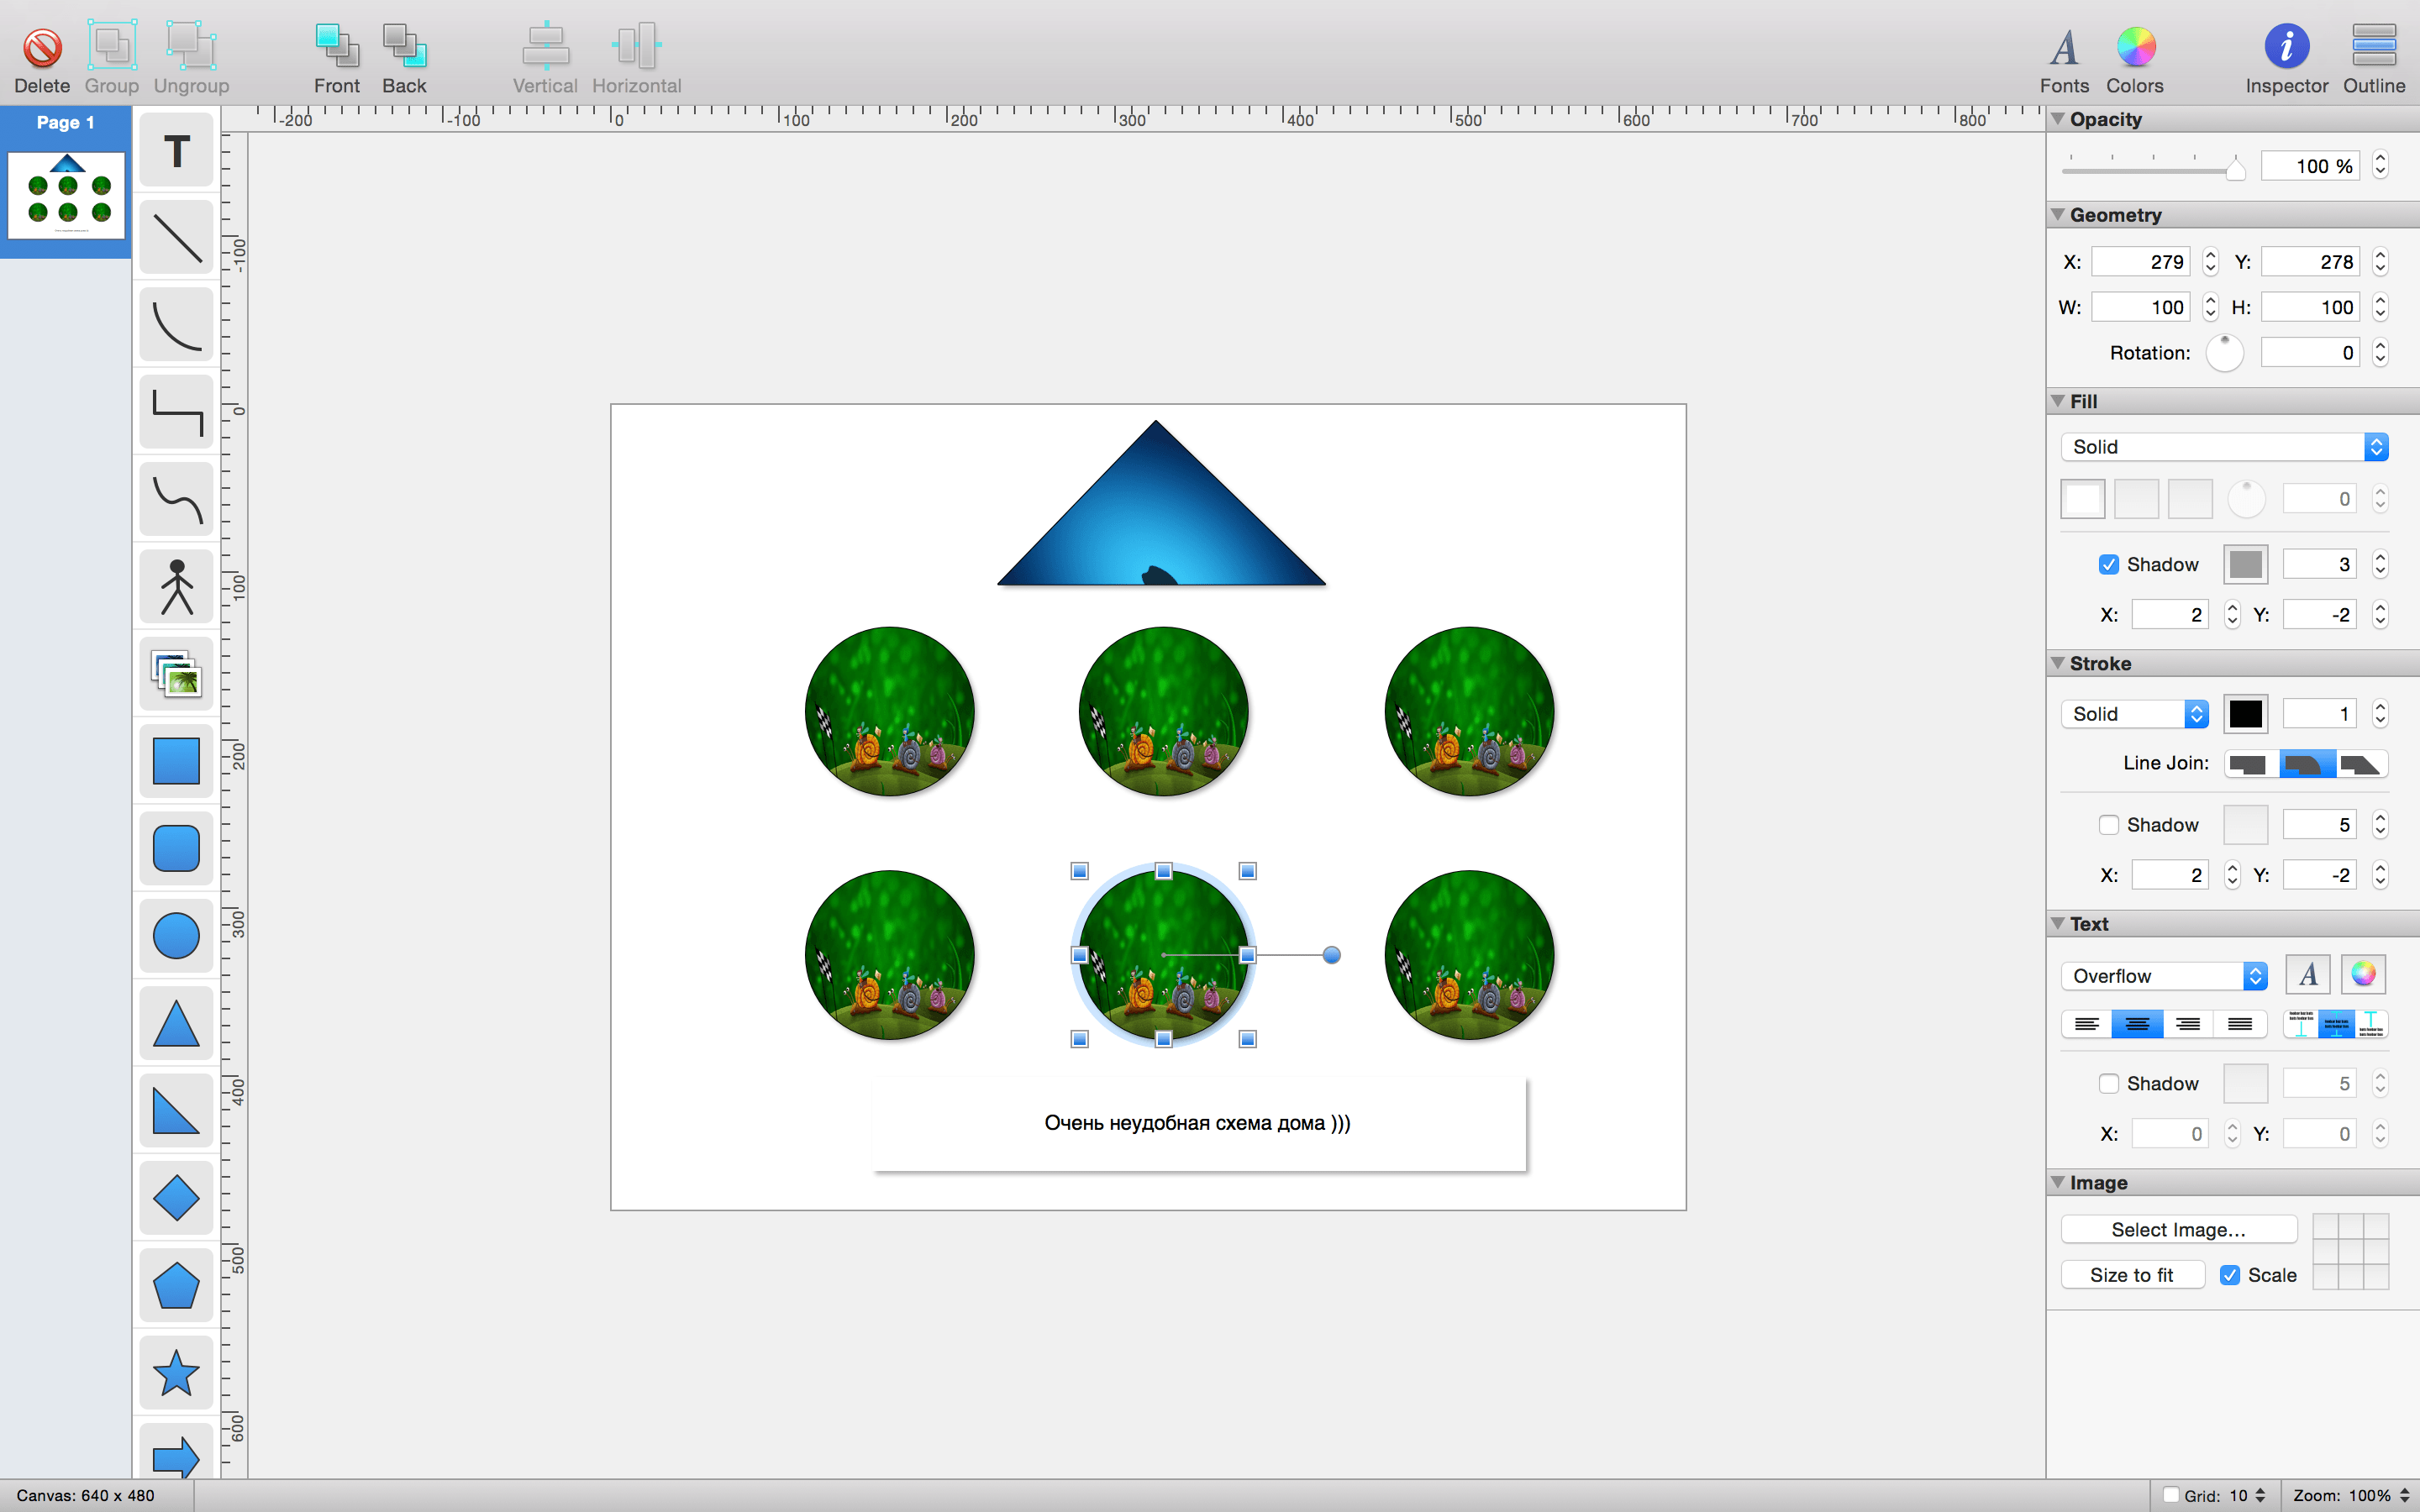This screenshot has height=1512, width=2420.
Task: Click the Fill white color swatch
Action: tap(2083, 499)
